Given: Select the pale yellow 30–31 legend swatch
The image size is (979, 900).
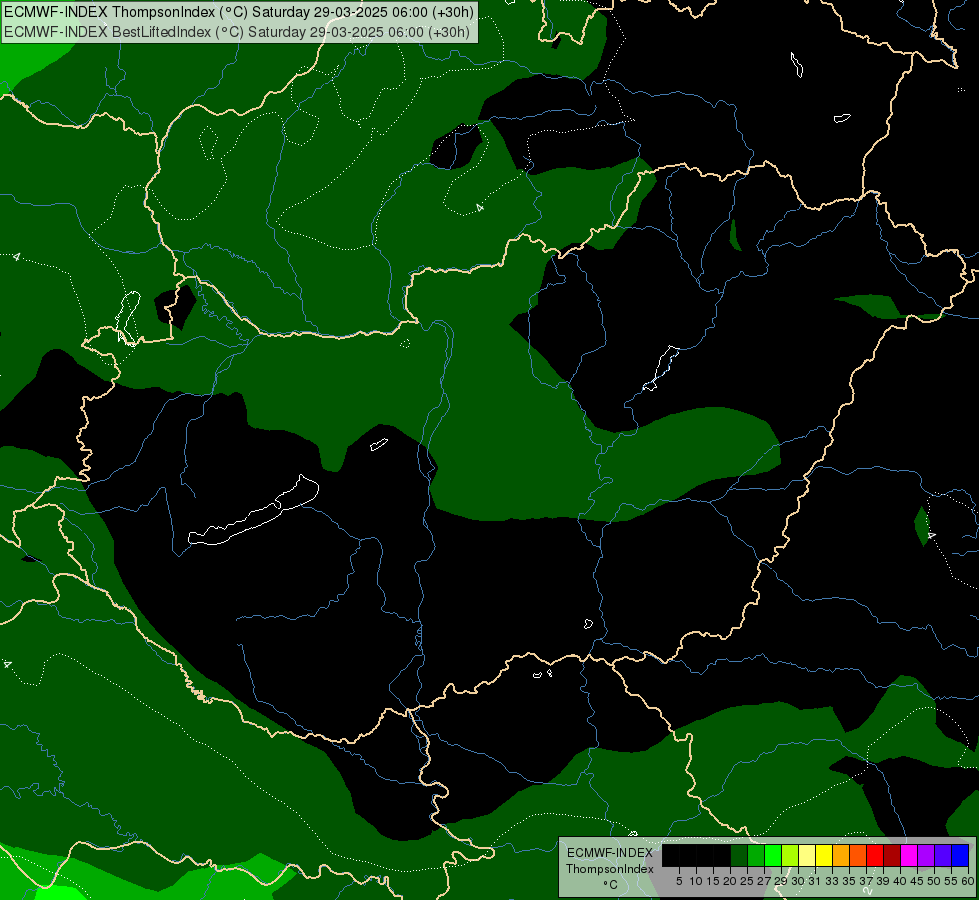Looking at the screenshot, I should [807, 856].
